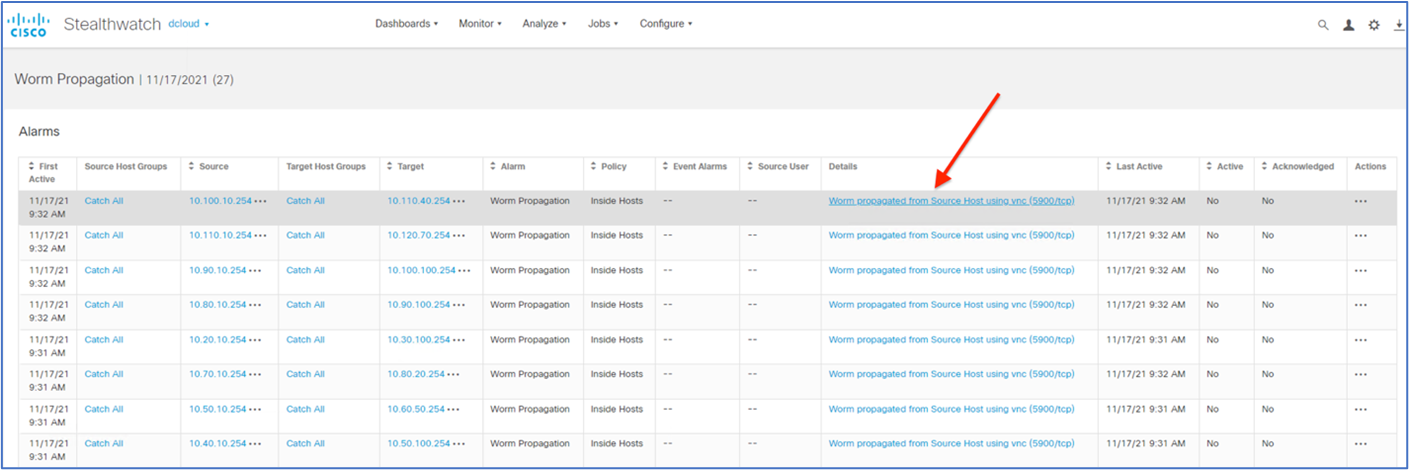Open Actions menu for source 10.50.10.254 row
Screen dimensions: 1409x470
tap(1360, 409)
